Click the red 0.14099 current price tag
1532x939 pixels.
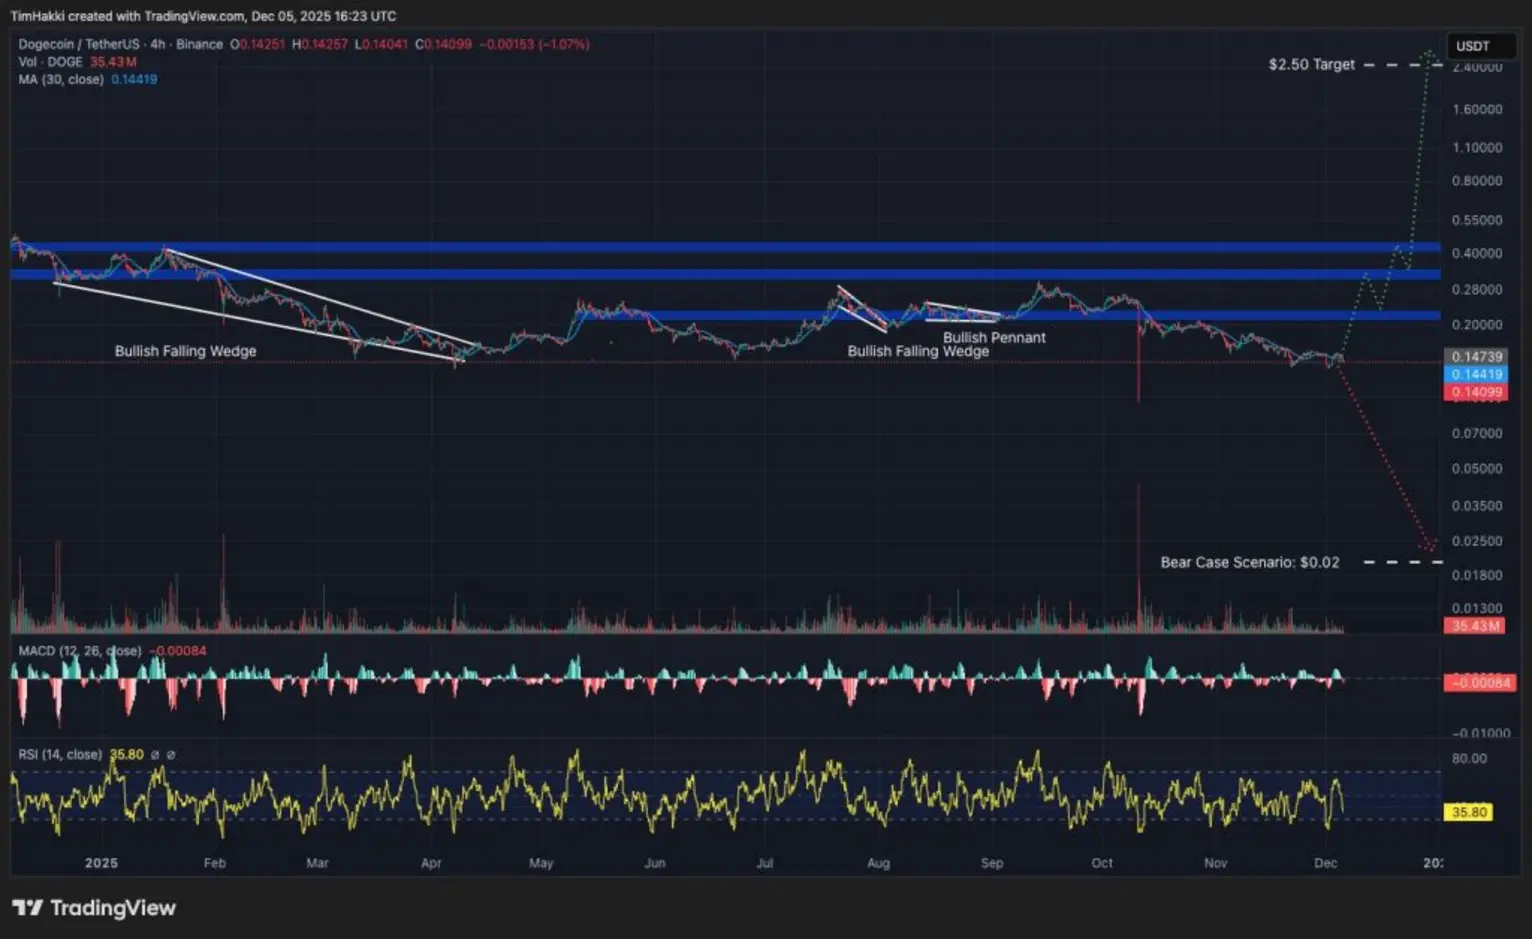tap(1476, 392)
